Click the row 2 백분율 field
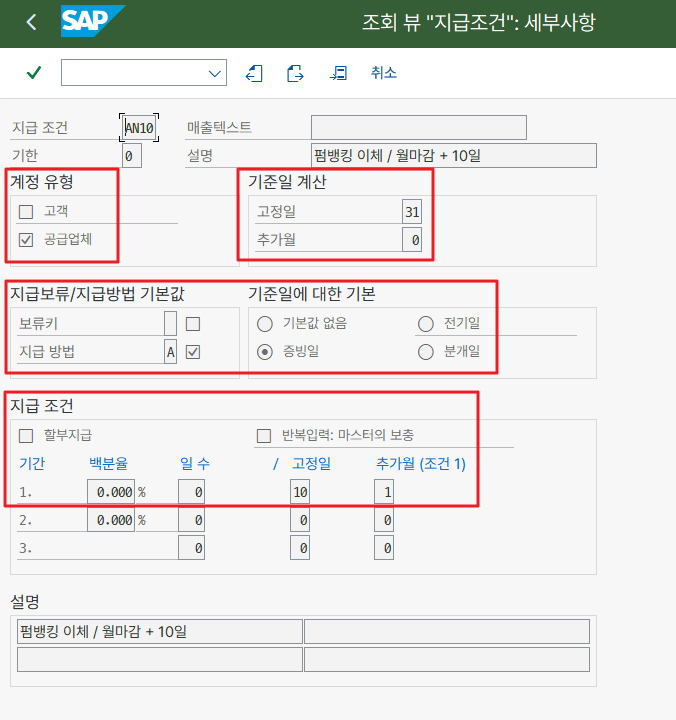 pos(111,520)
